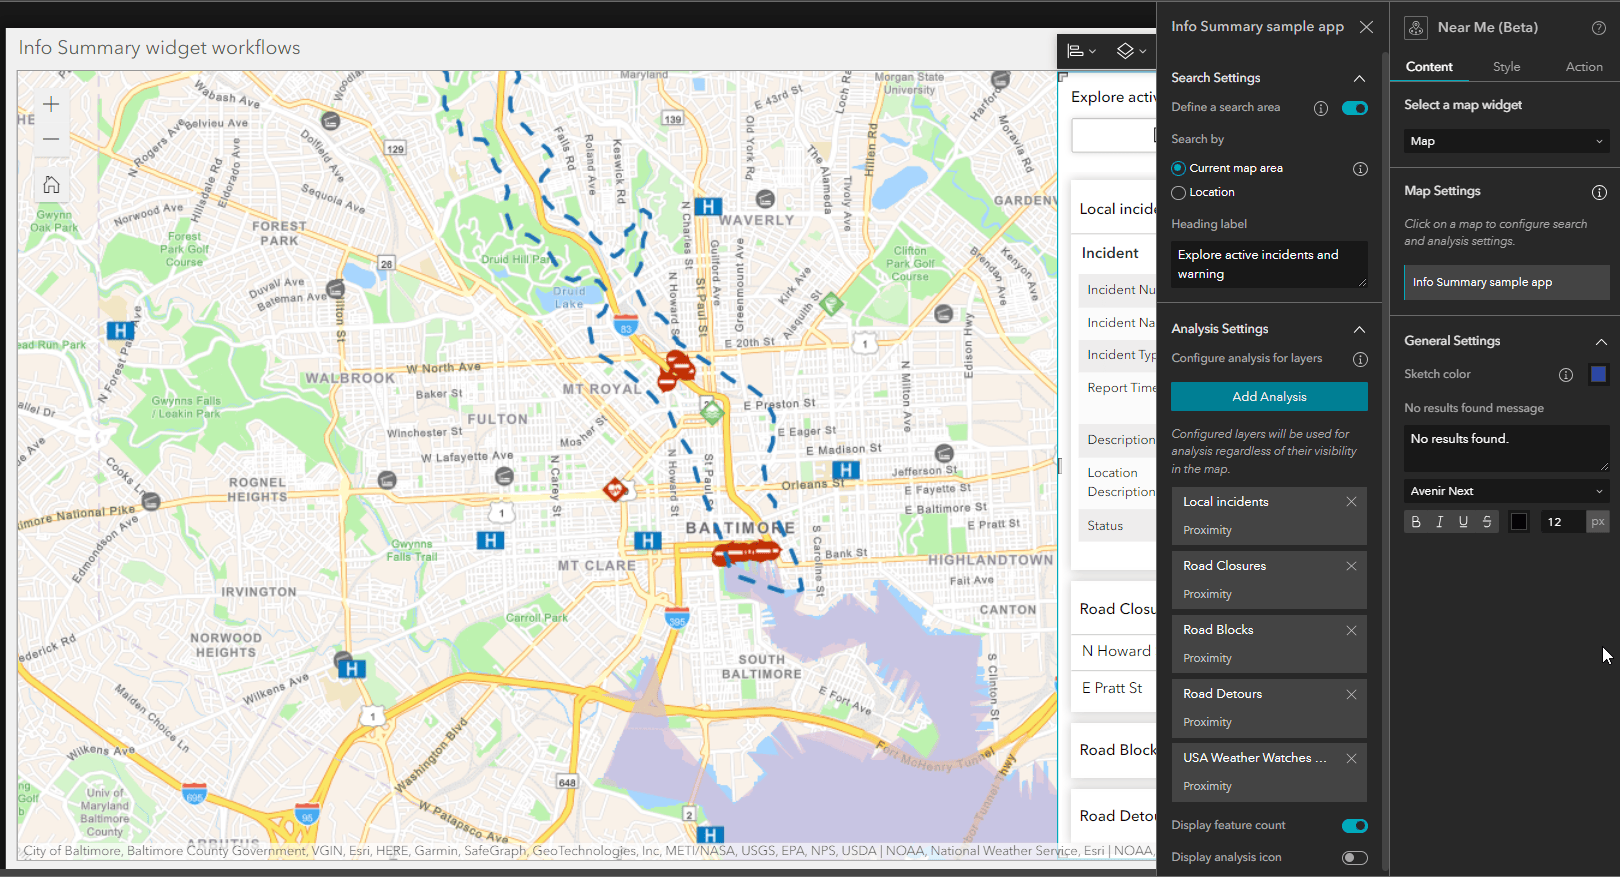Remove Road Detours analysis

point(1351,694)
